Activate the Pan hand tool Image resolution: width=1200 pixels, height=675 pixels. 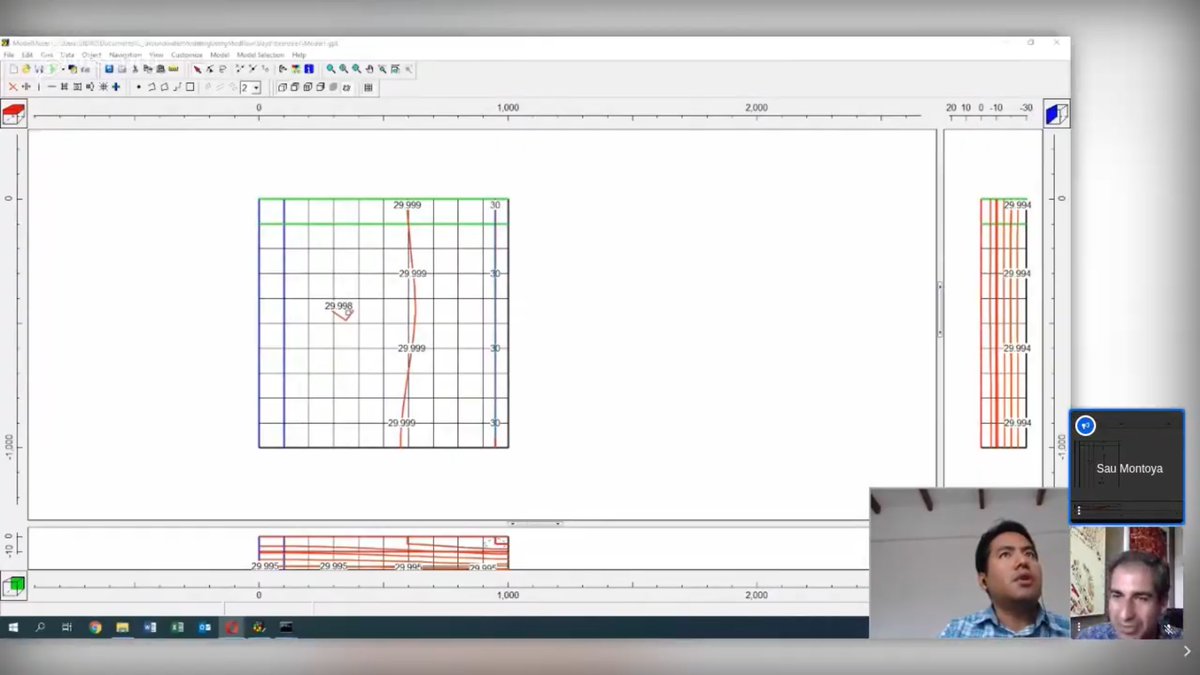pos(369,69)
